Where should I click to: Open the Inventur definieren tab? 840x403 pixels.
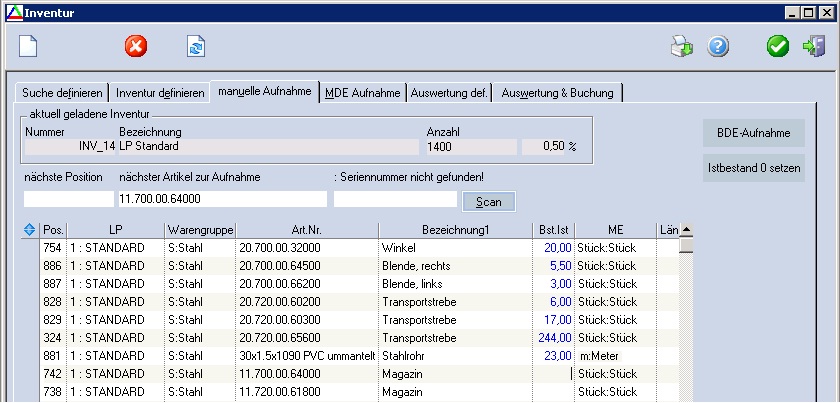pos(160,93)
